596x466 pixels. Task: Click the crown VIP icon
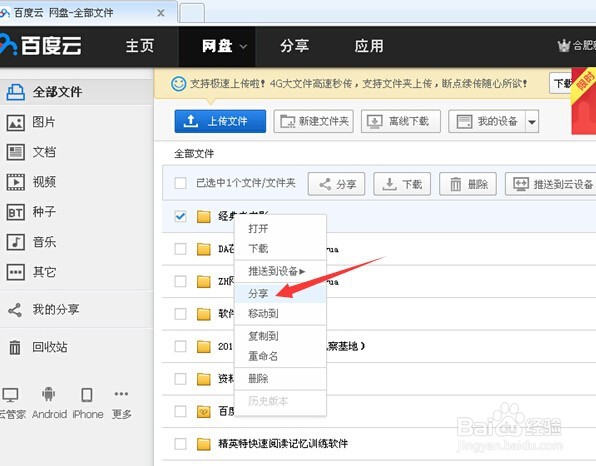(x=564, y=46)
